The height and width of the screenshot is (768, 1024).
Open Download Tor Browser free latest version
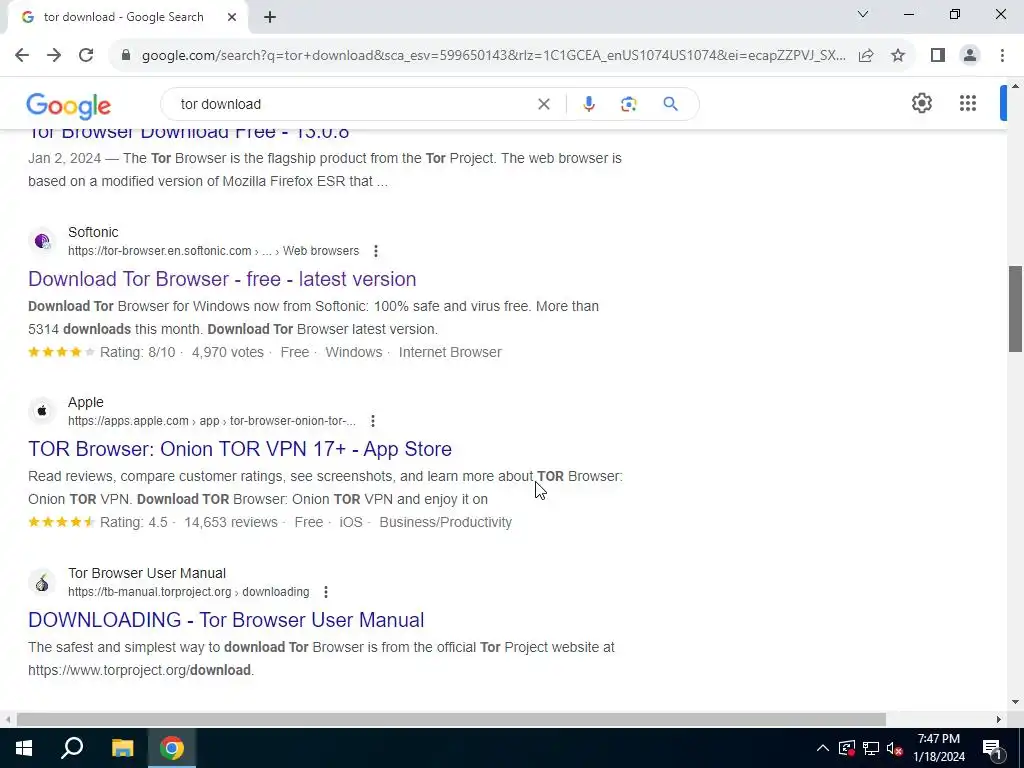222,279
